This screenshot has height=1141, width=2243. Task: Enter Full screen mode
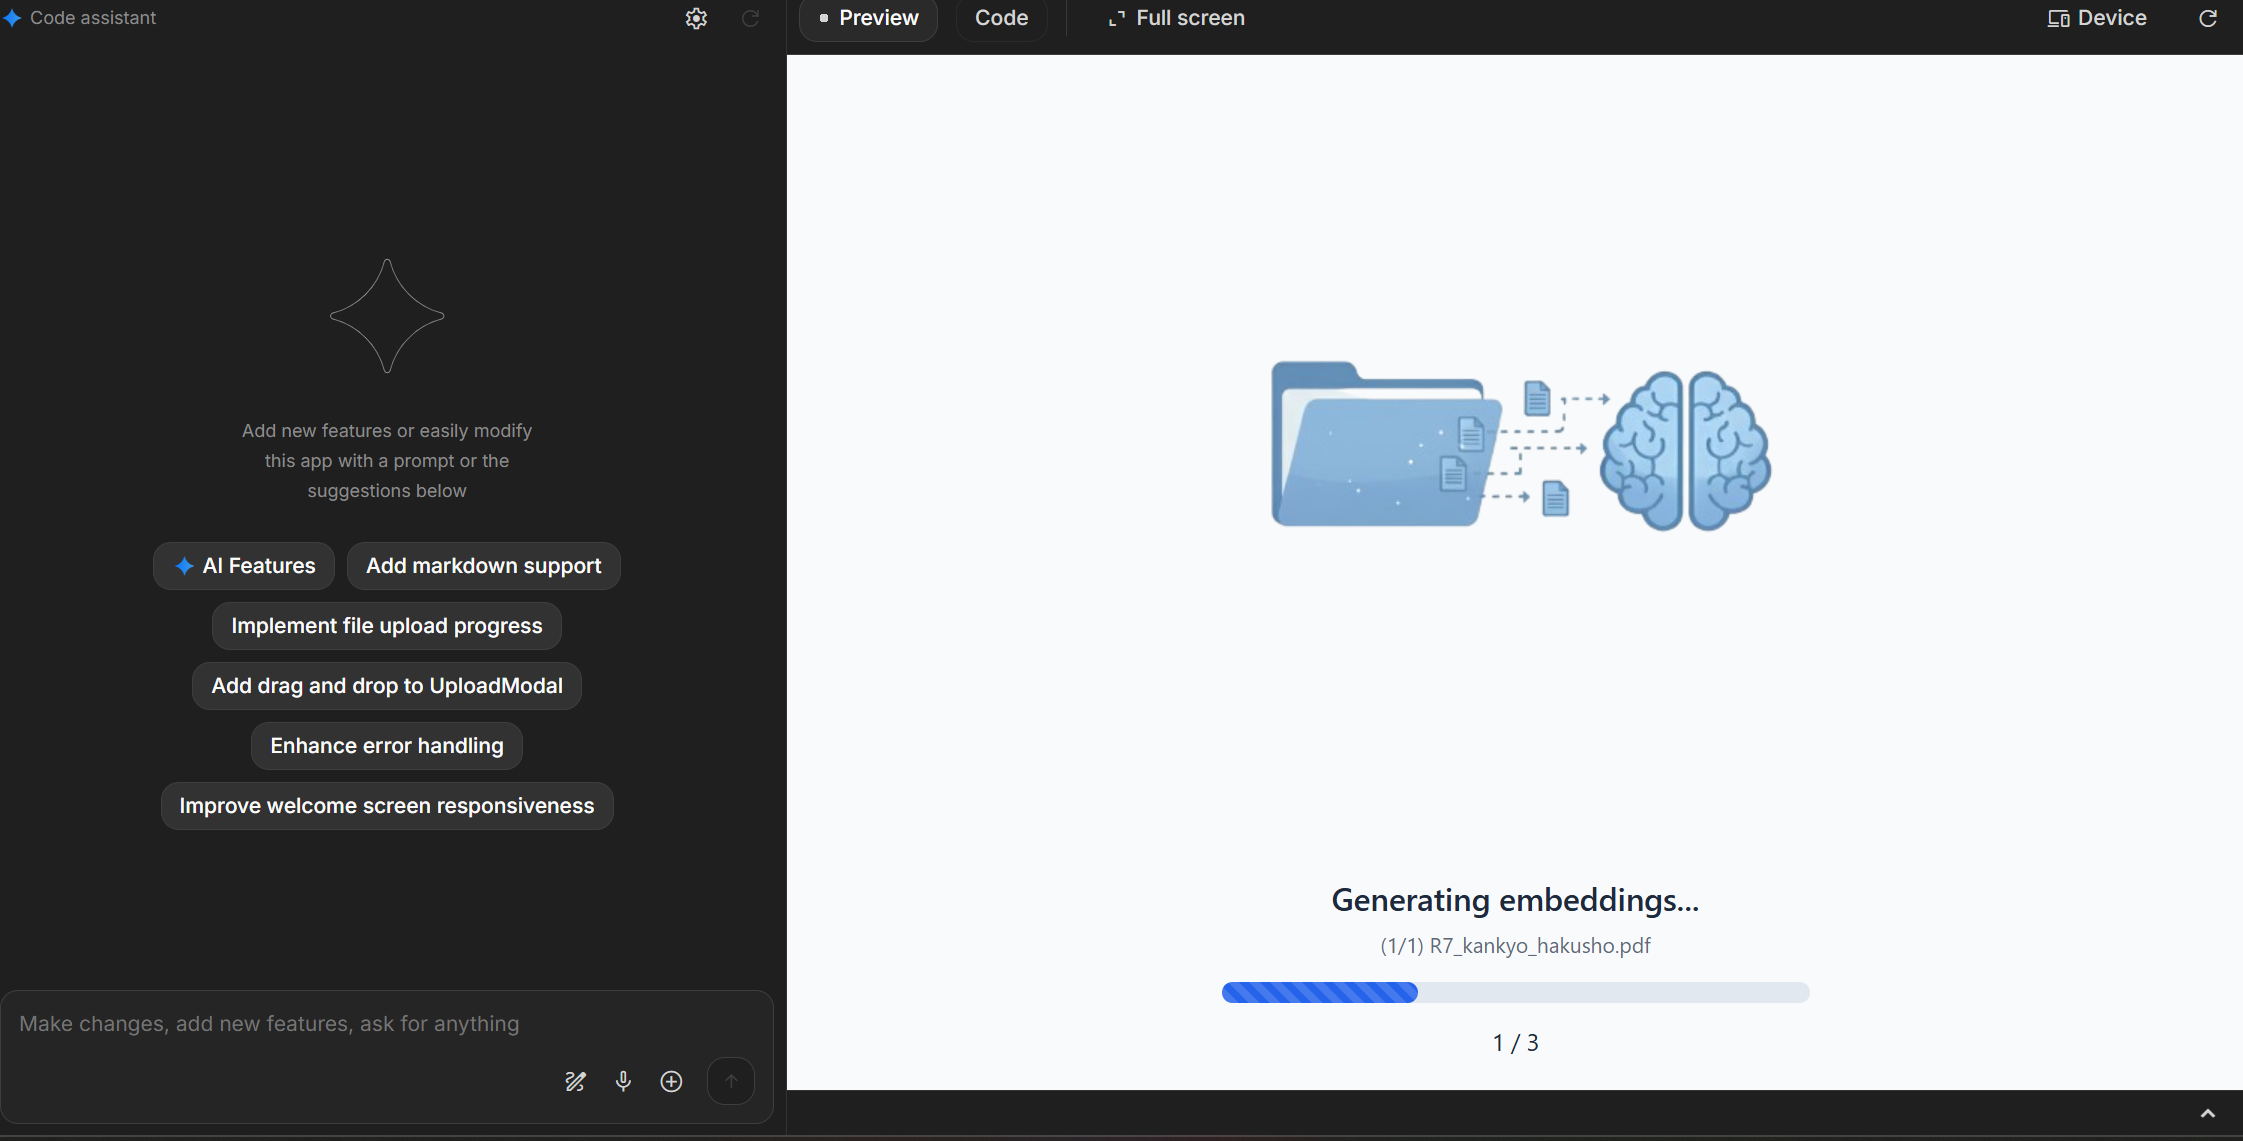1176,18
